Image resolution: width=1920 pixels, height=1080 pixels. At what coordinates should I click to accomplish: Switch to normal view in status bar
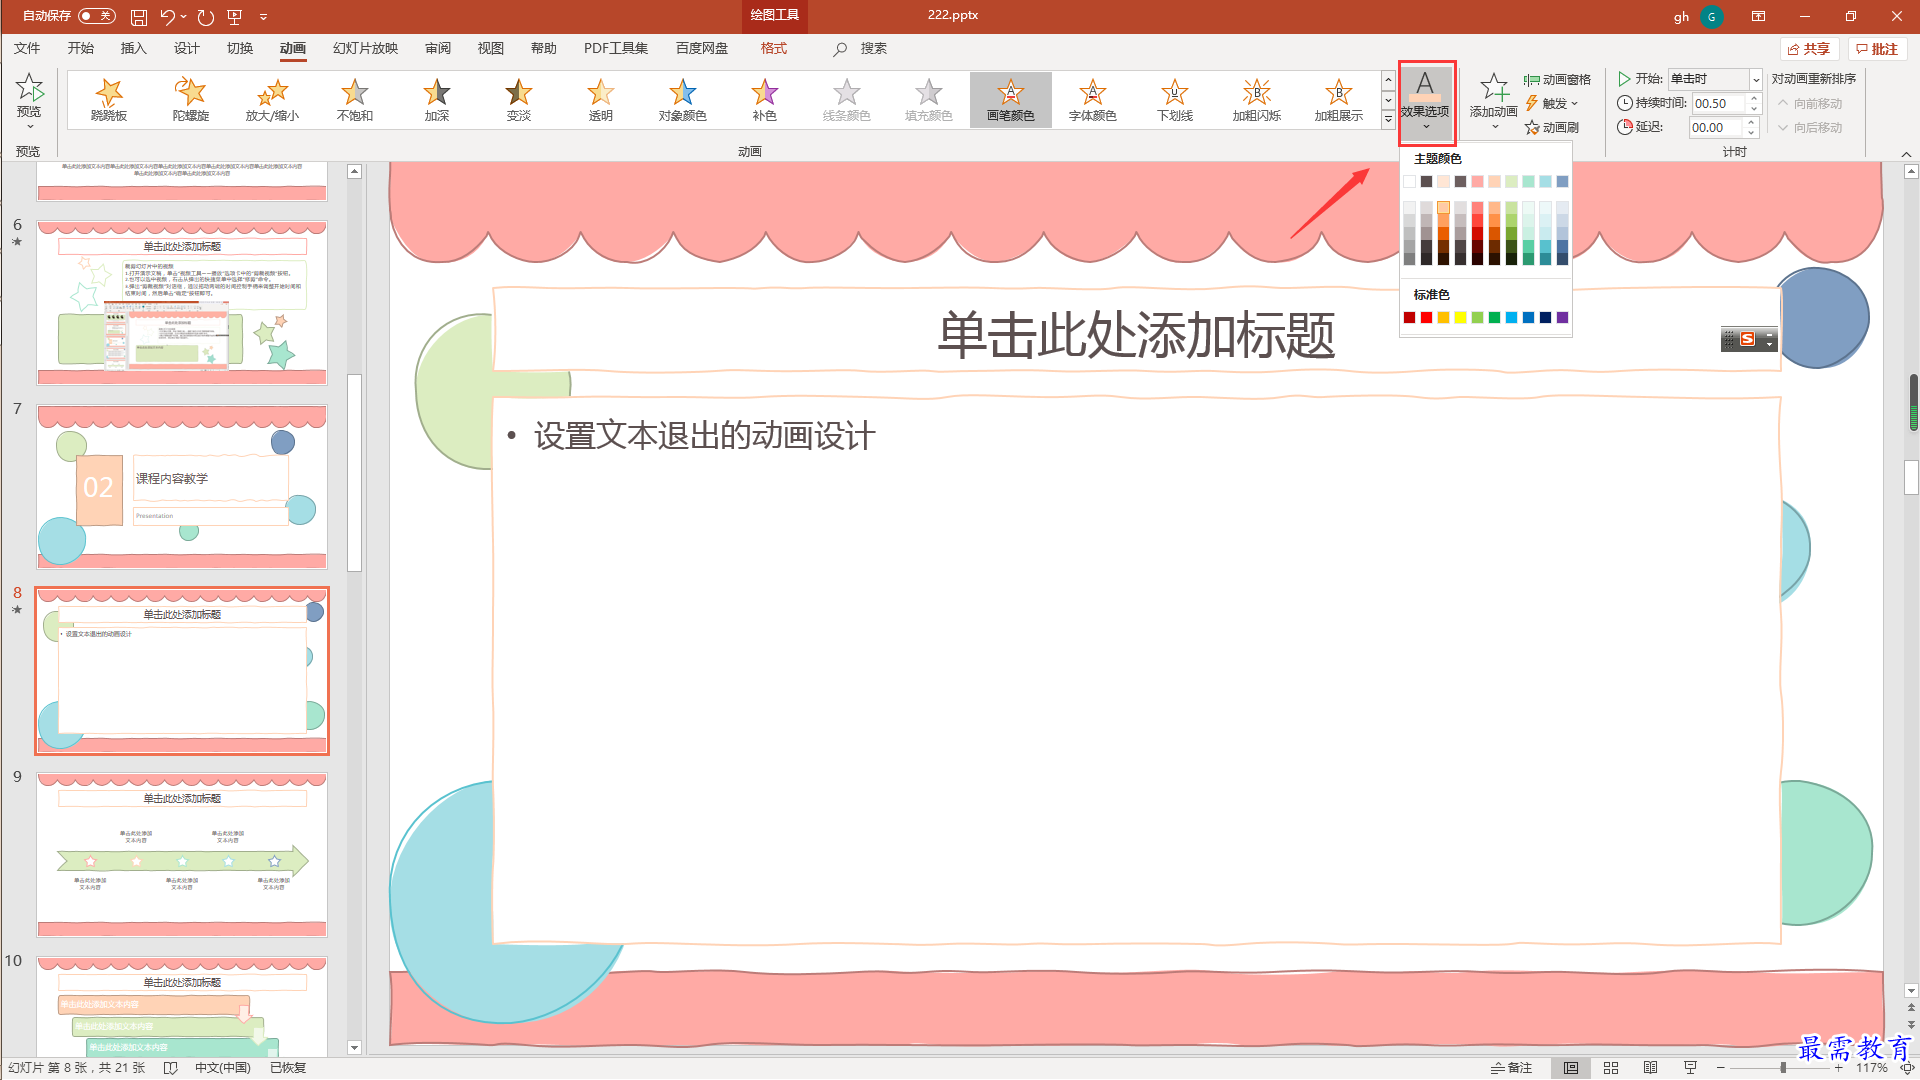[1571, 1068]
